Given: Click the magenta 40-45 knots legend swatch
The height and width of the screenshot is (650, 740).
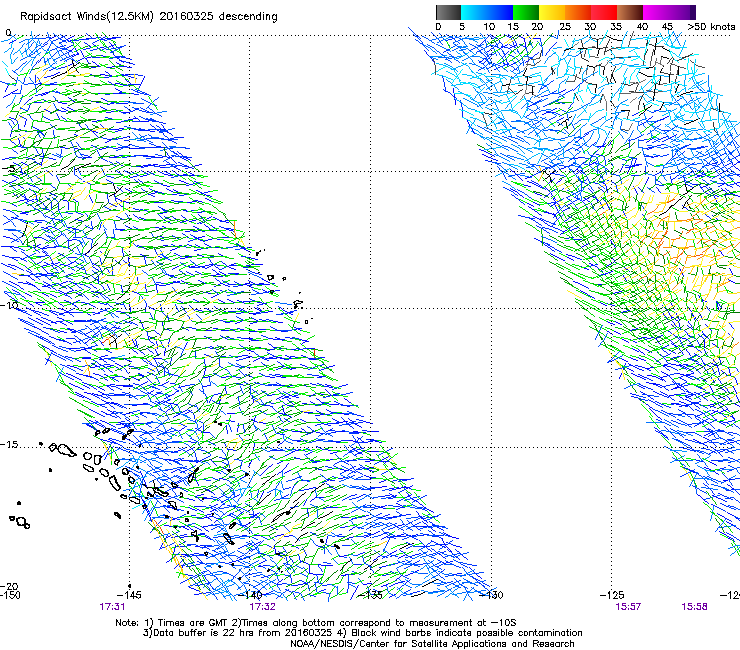Looking at the screenshot, I should coord(656,12).
